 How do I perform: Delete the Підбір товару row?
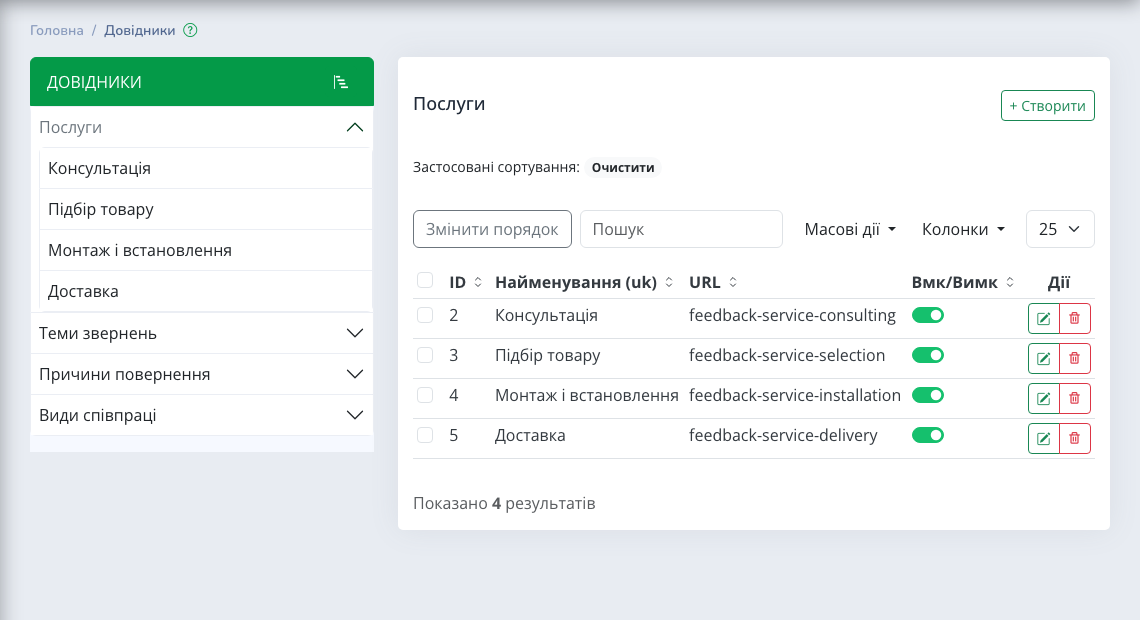tap(1075, 358)
